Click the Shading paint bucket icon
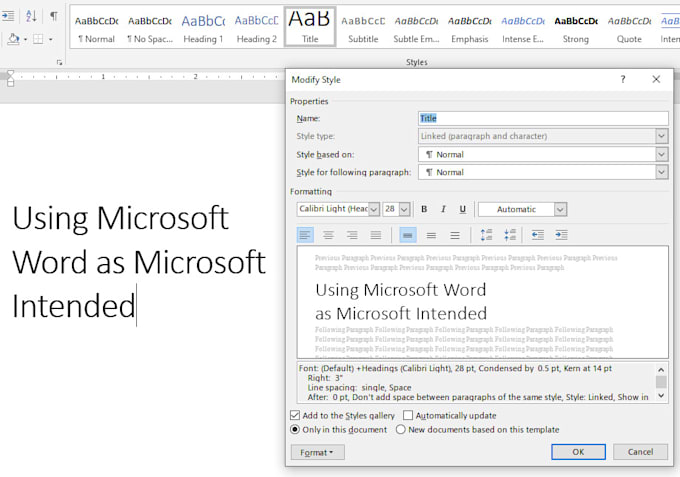This screenshot has width=680, height=477. point(14,39)
